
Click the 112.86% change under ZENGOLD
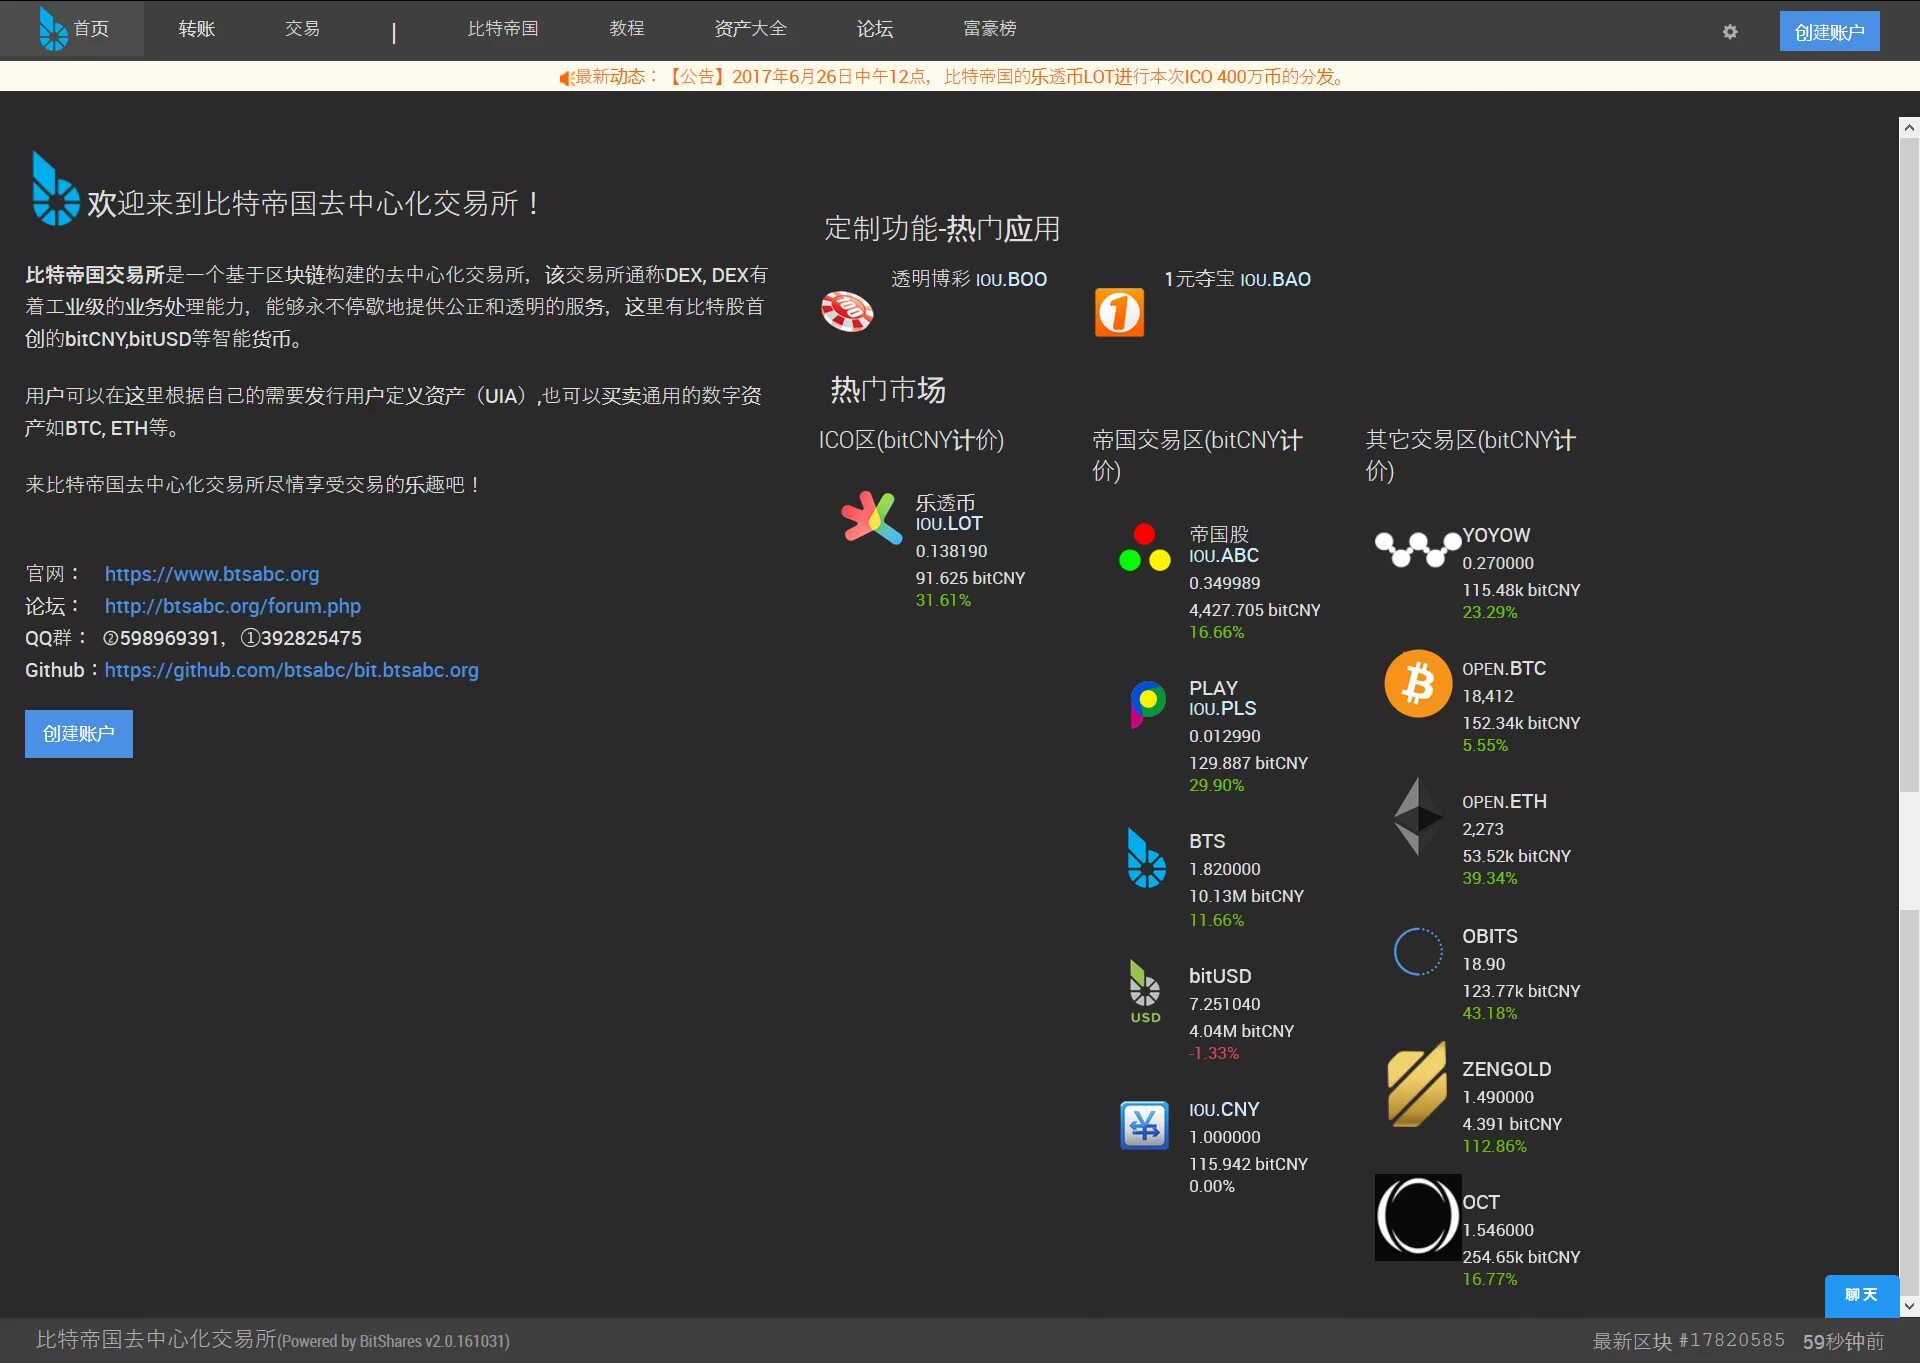(x=1495, y=1147)
